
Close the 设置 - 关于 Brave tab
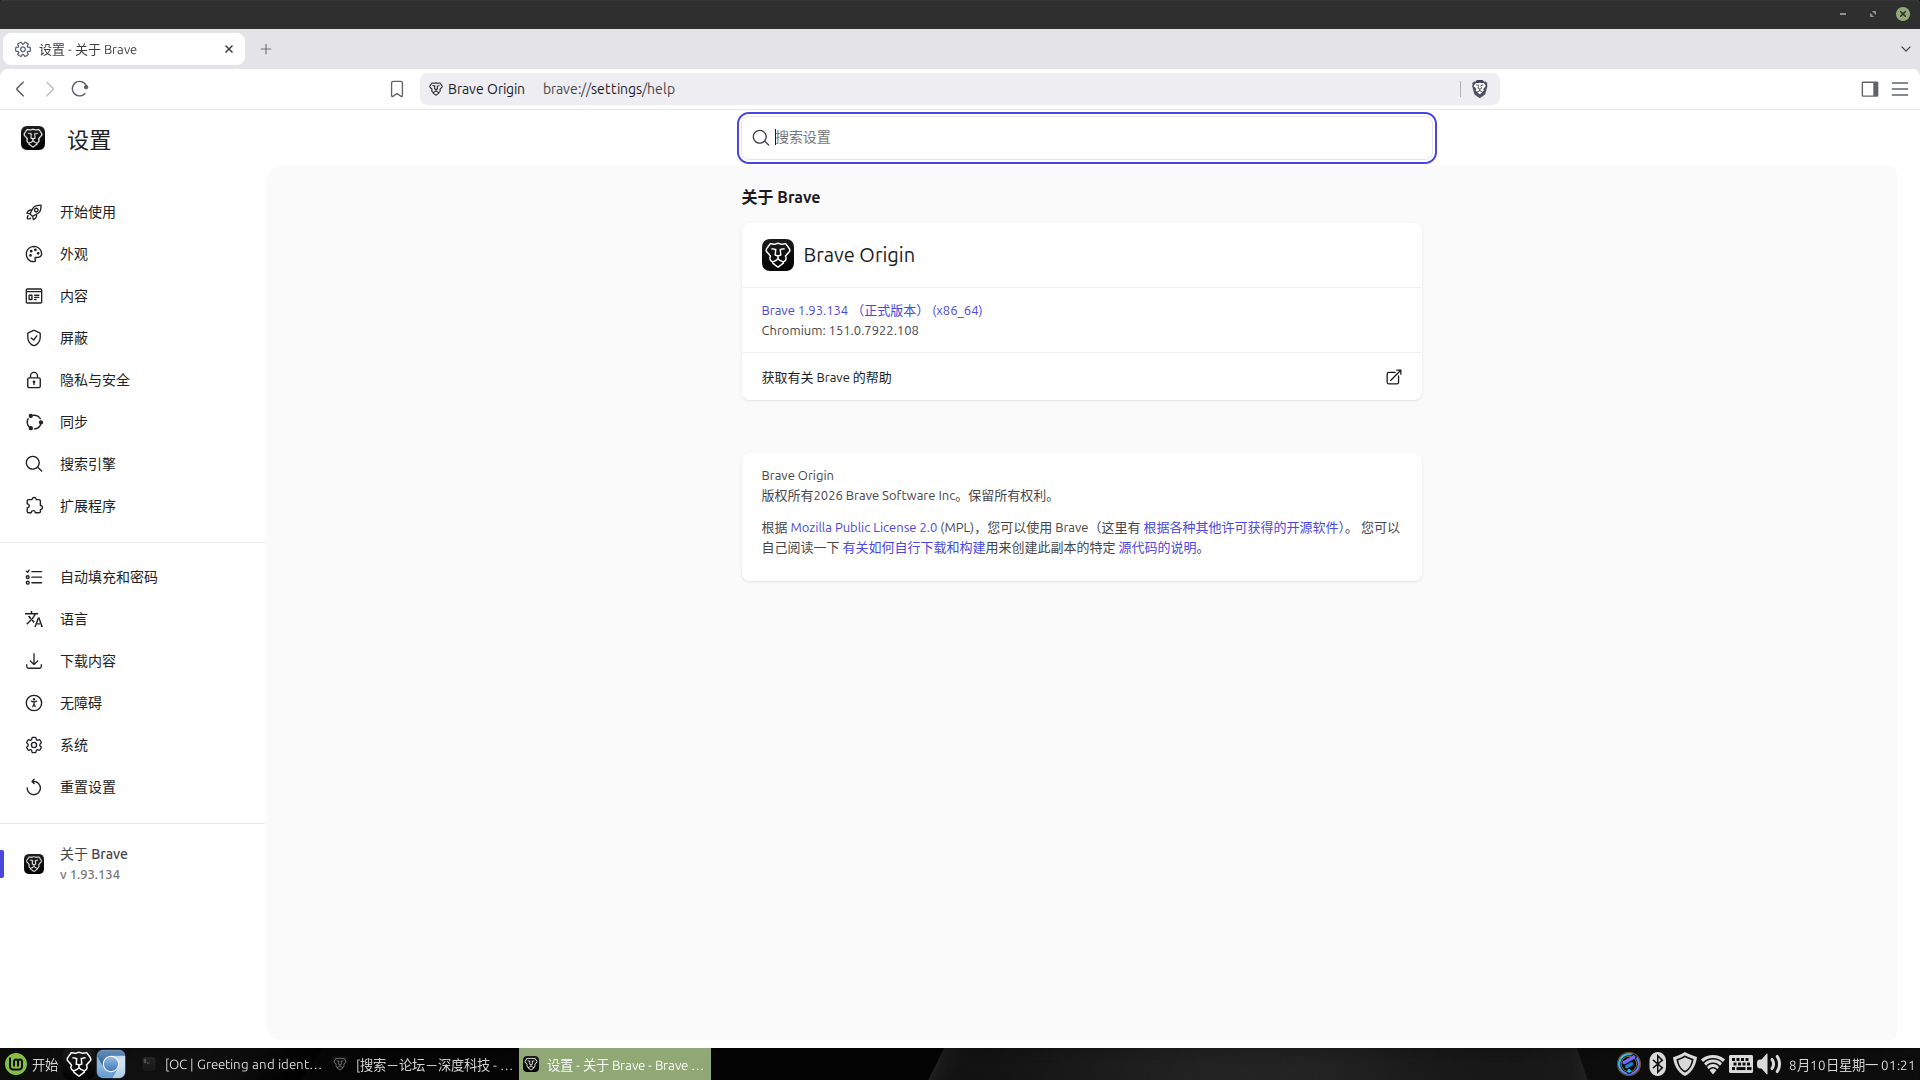pos(229,49)
